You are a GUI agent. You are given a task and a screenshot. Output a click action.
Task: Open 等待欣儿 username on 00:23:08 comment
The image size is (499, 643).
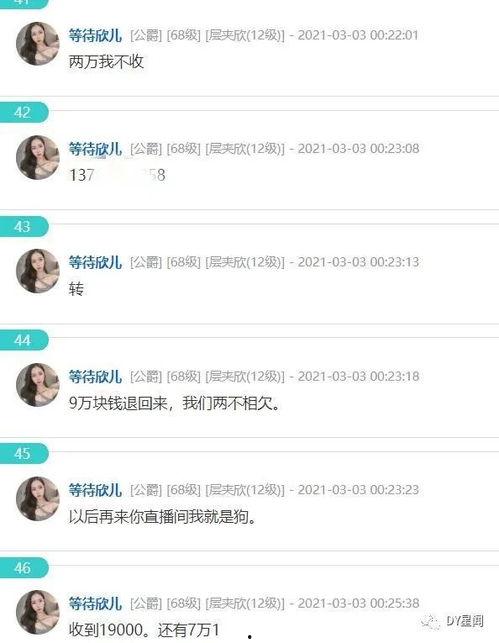tap(95, 149)
